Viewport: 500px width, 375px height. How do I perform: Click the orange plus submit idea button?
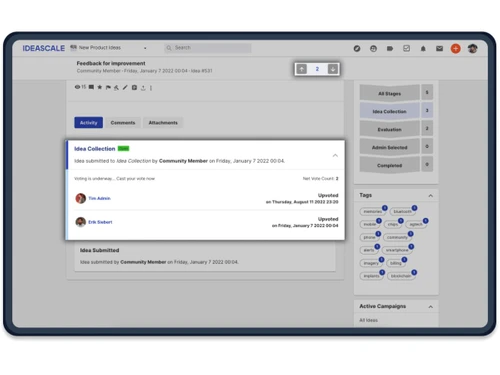click(x=456, y=49)
